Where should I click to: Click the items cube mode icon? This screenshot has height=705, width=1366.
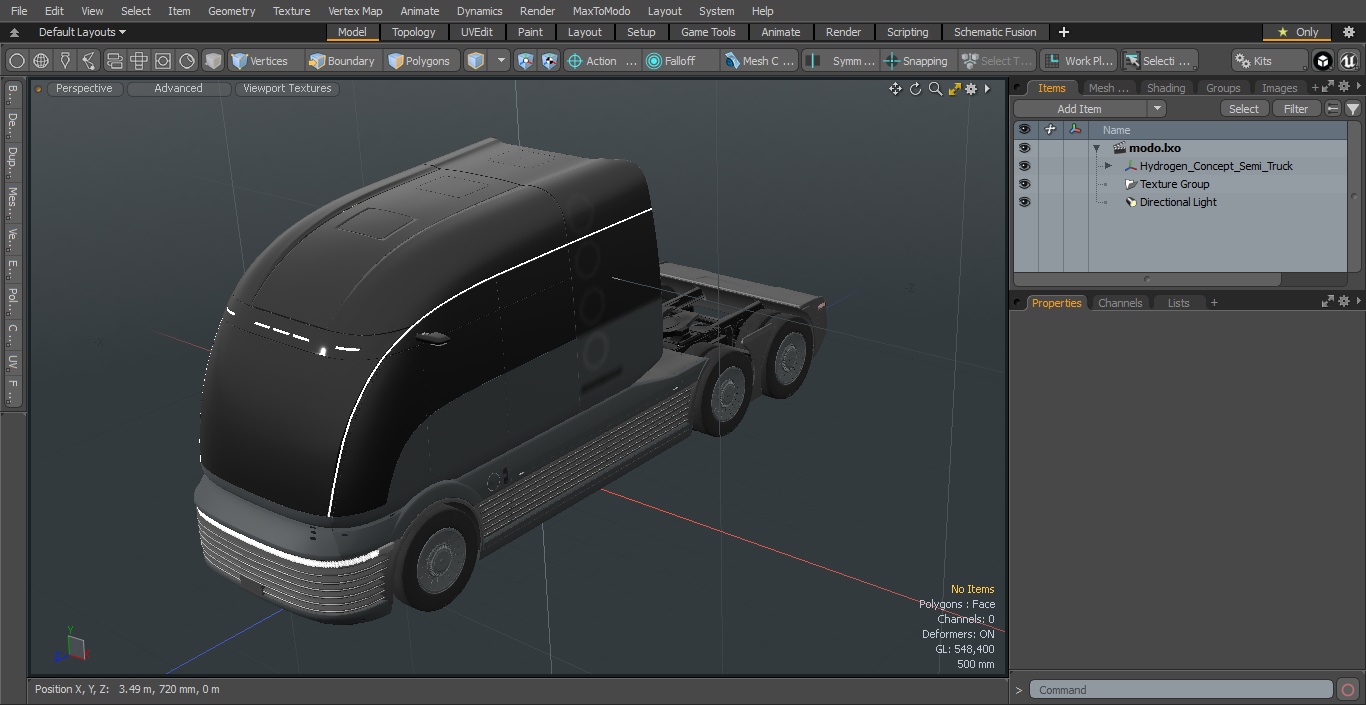[x=476, y=61]
